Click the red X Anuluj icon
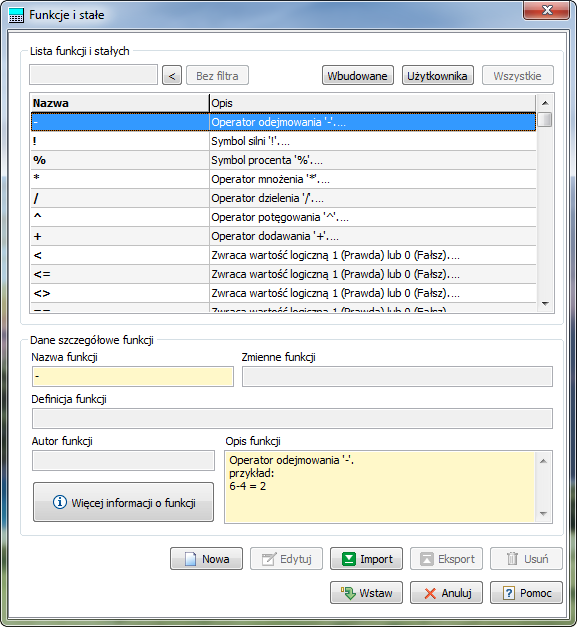577x627 pixels. [430, 593]
